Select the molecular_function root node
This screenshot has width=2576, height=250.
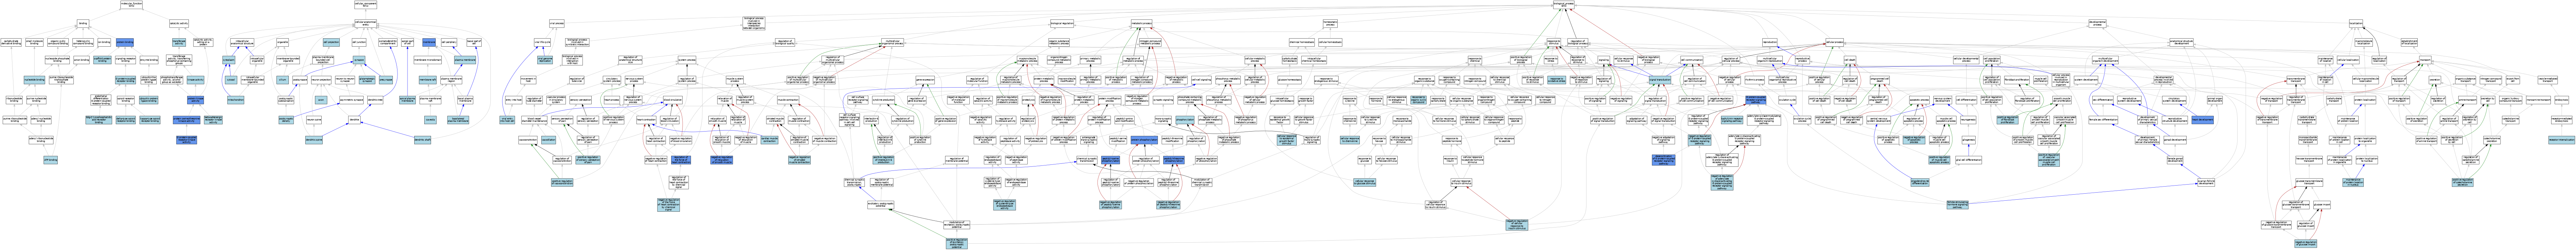click(x=131, y=5)
